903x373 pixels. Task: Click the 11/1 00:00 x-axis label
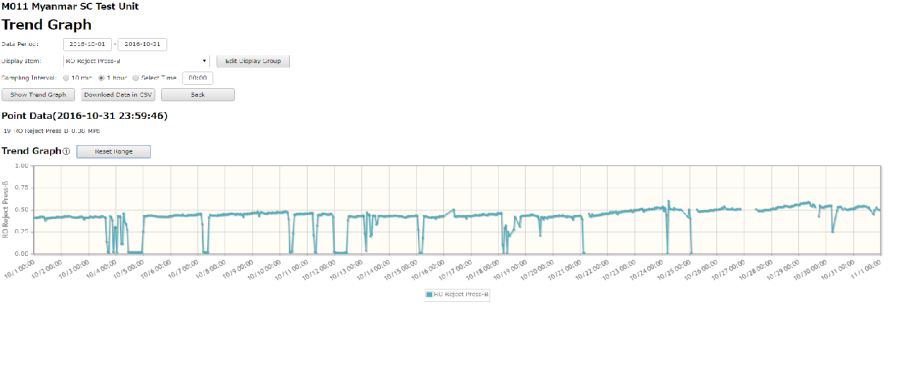[x=867, y=269]
